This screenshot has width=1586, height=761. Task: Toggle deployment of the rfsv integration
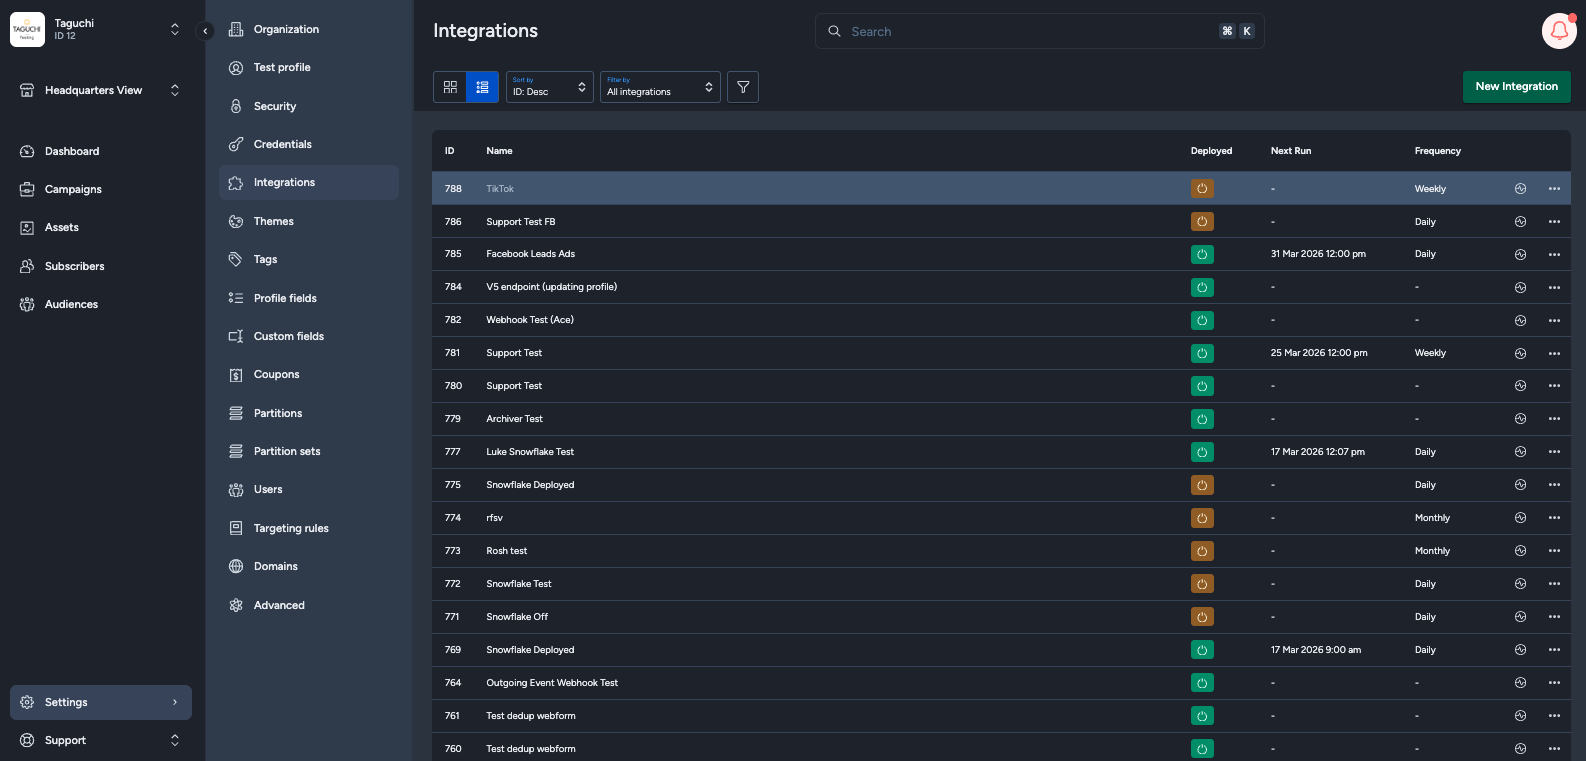point(1202,518)
